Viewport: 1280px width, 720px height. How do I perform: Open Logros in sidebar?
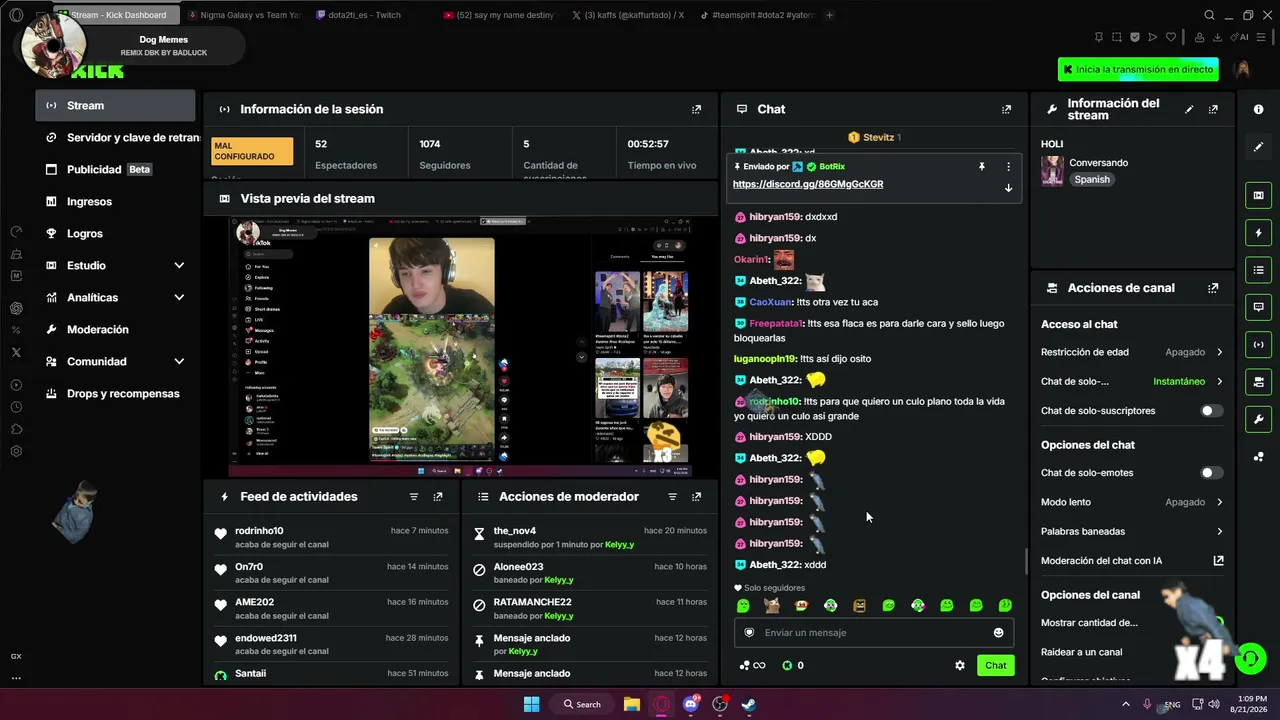tap(116, 233)
